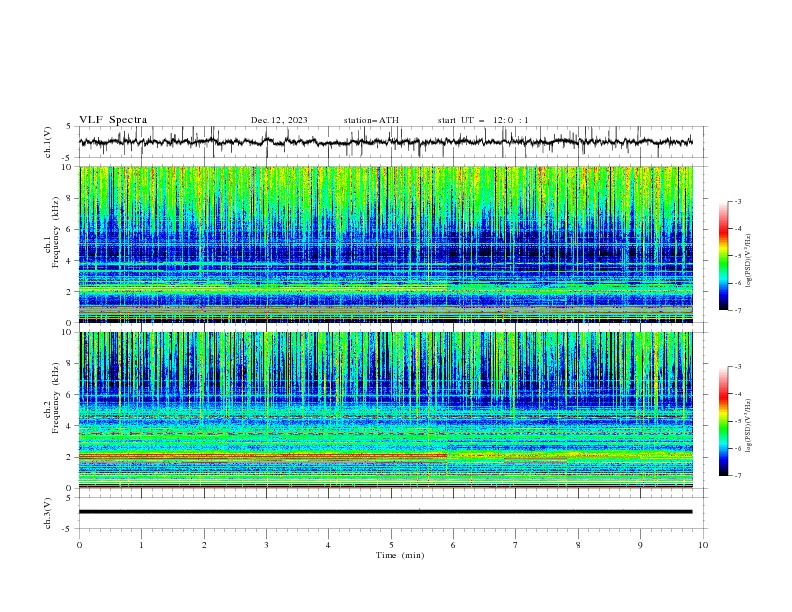Click the ch.2 "Frequency (kHz)" axis label
The width and height of the screenshot is (792, 612).
[x=55, y=399]
